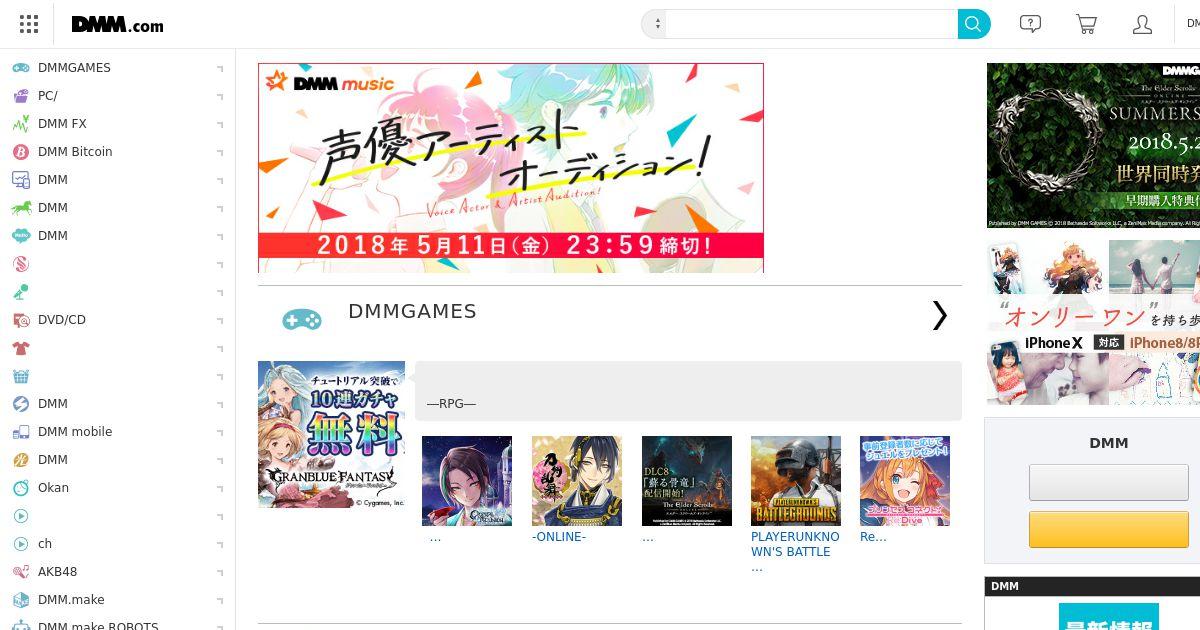Open the search category dropdown selector
1200x630 pixels.
click(x=654, y=24)
